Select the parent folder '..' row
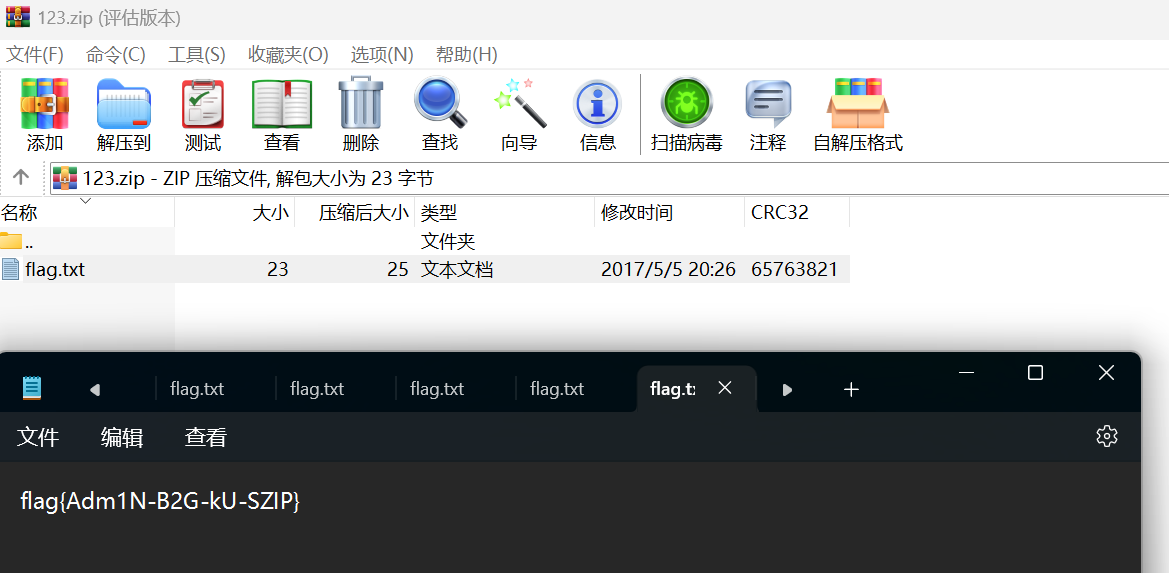Image resolution: width=1169 pixels, height=573 pixels. [x=425, y=241]
